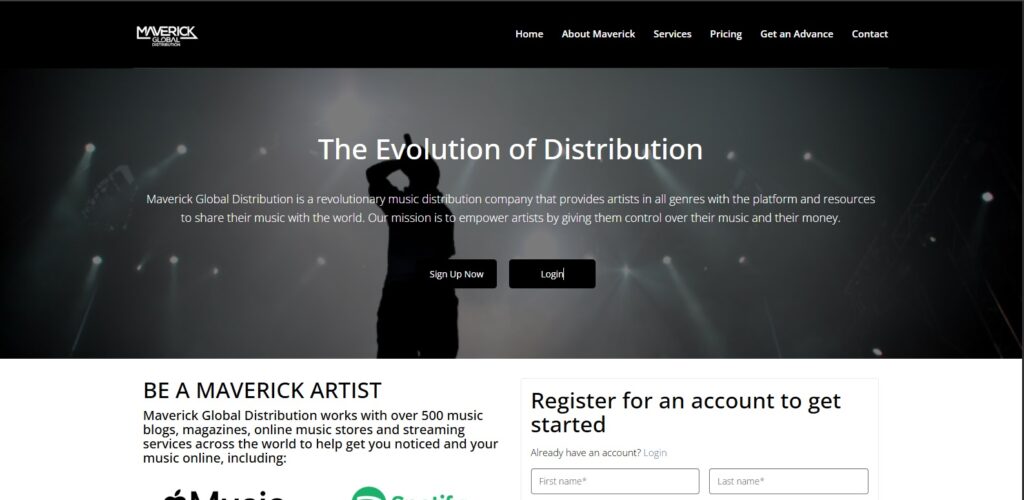Image resolution: width=1024 pixels, height=500 pixels.
Task: Click the hero mission statement paragraph
Action: point(511,208)
